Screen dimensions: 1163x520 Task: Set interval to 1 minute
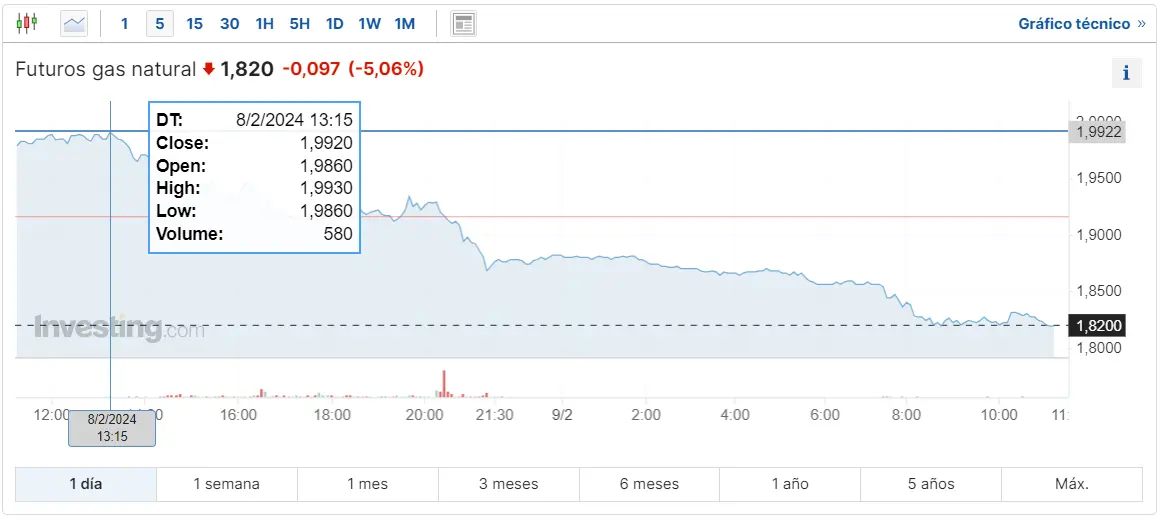coord(125,23)
